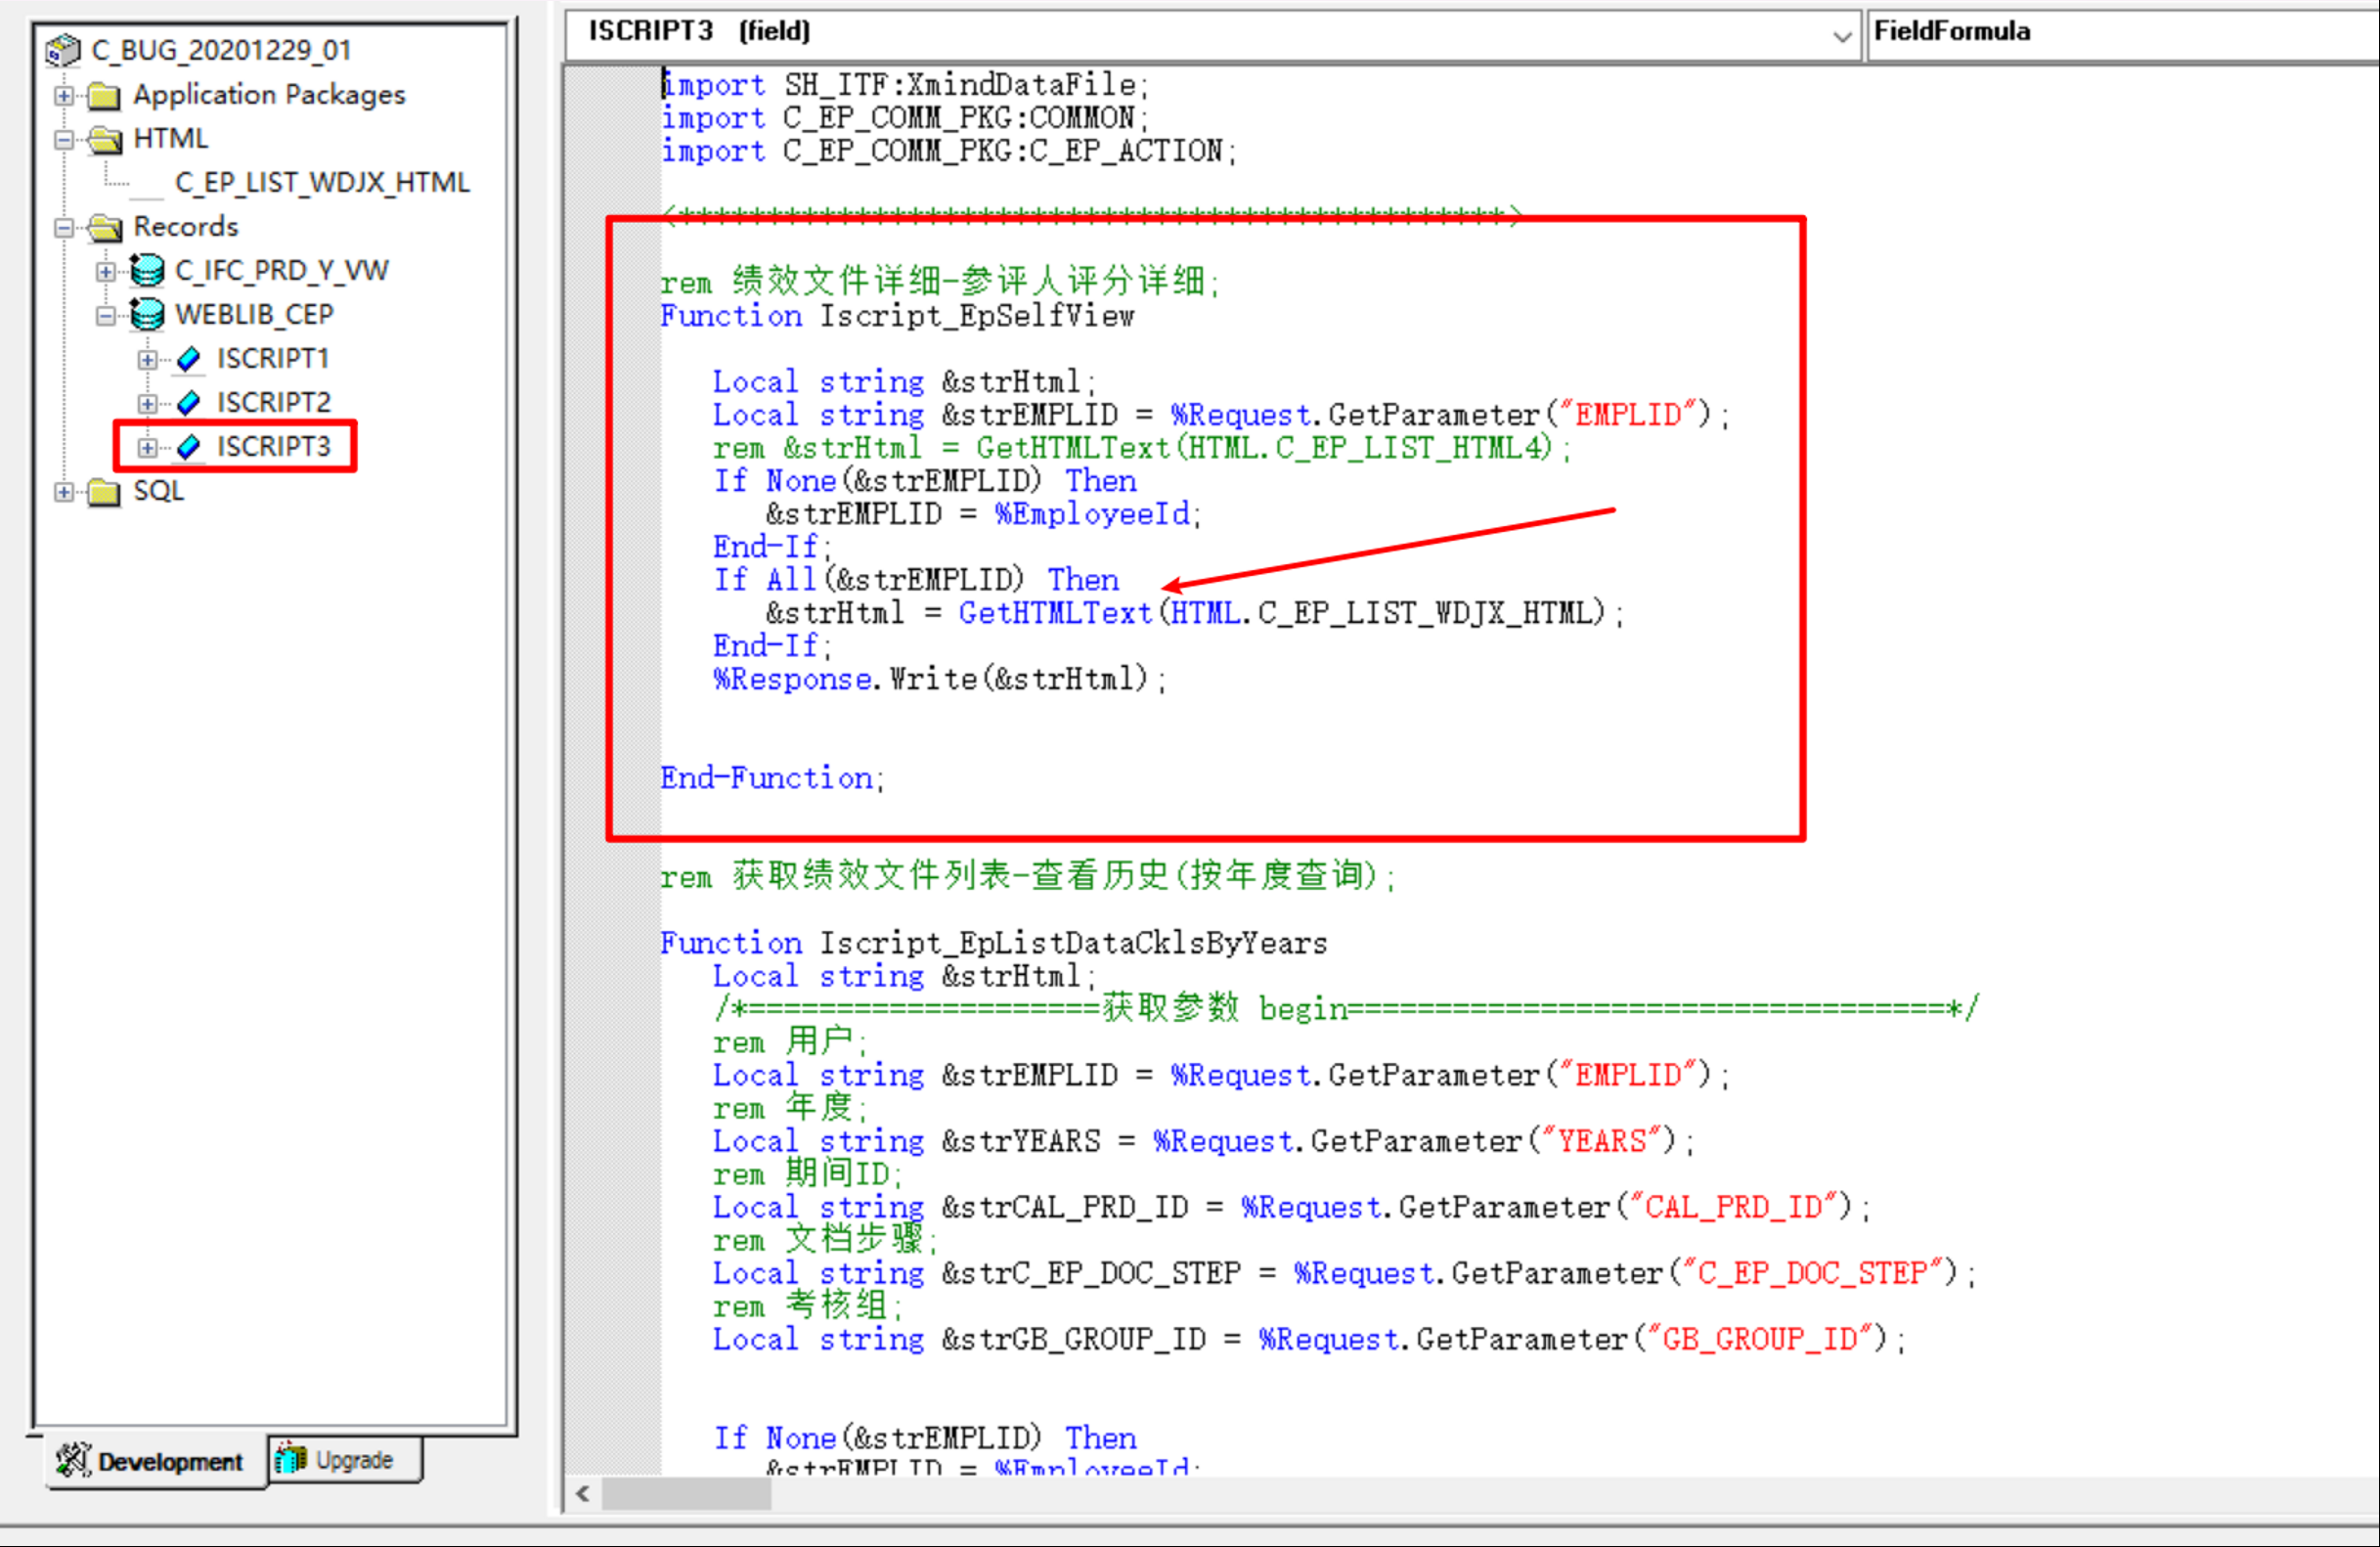Click the "YEARS" string in GetParameter
The image size is (2380, 1547).
pyautogui.click(x=1601, y=1141)
